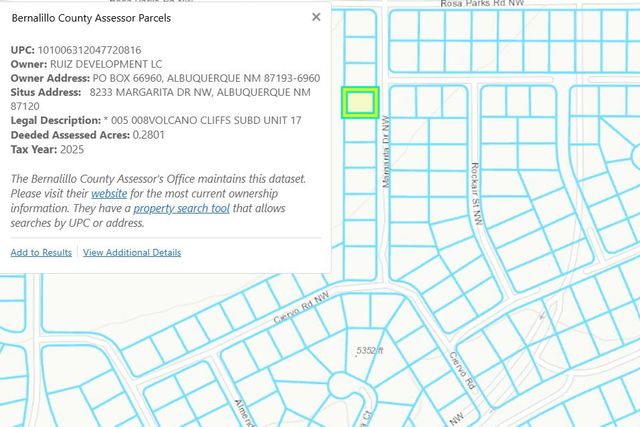The width and height of the screenshot is (640, 427).
Task: Close the Bernalillo County Assessor Parcels popup
Action: [316, 17]
